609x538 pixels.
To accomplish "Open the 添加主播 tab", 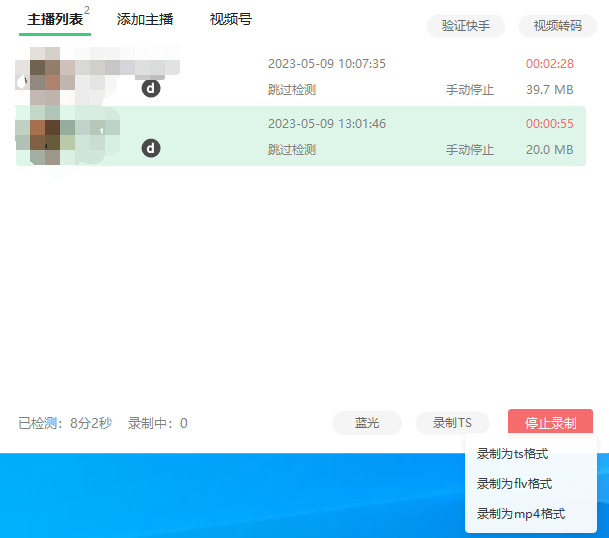I will tap(145, 19).
